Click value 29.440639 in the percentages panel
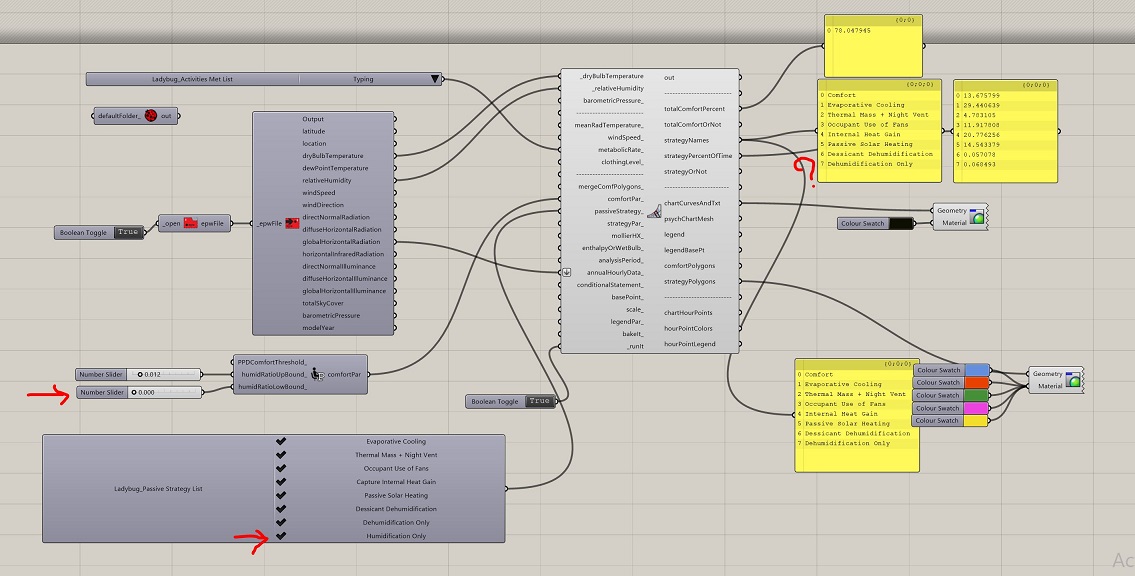 (x=980, y=105)
